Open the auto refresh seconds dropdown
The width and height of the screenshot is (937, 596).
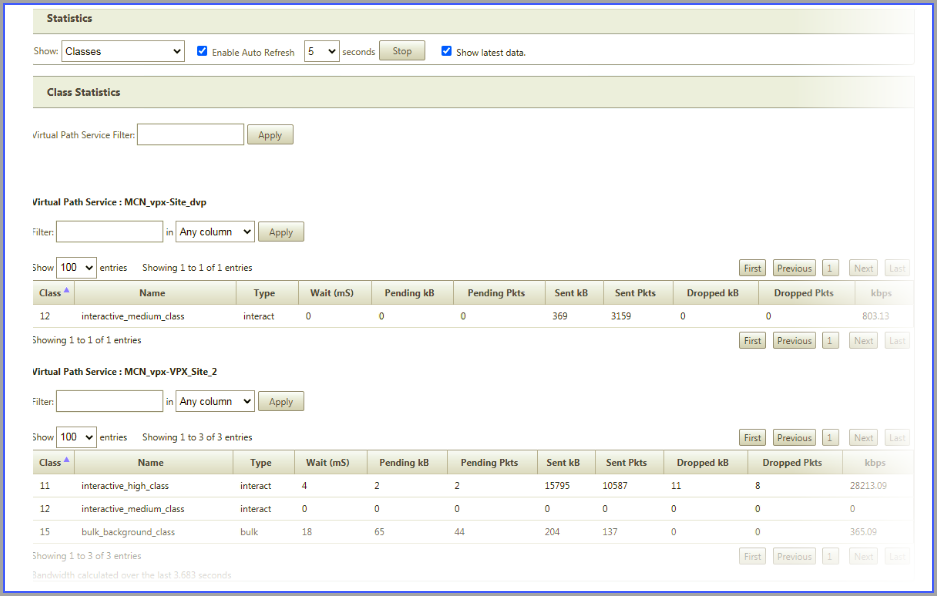point(321,51)
